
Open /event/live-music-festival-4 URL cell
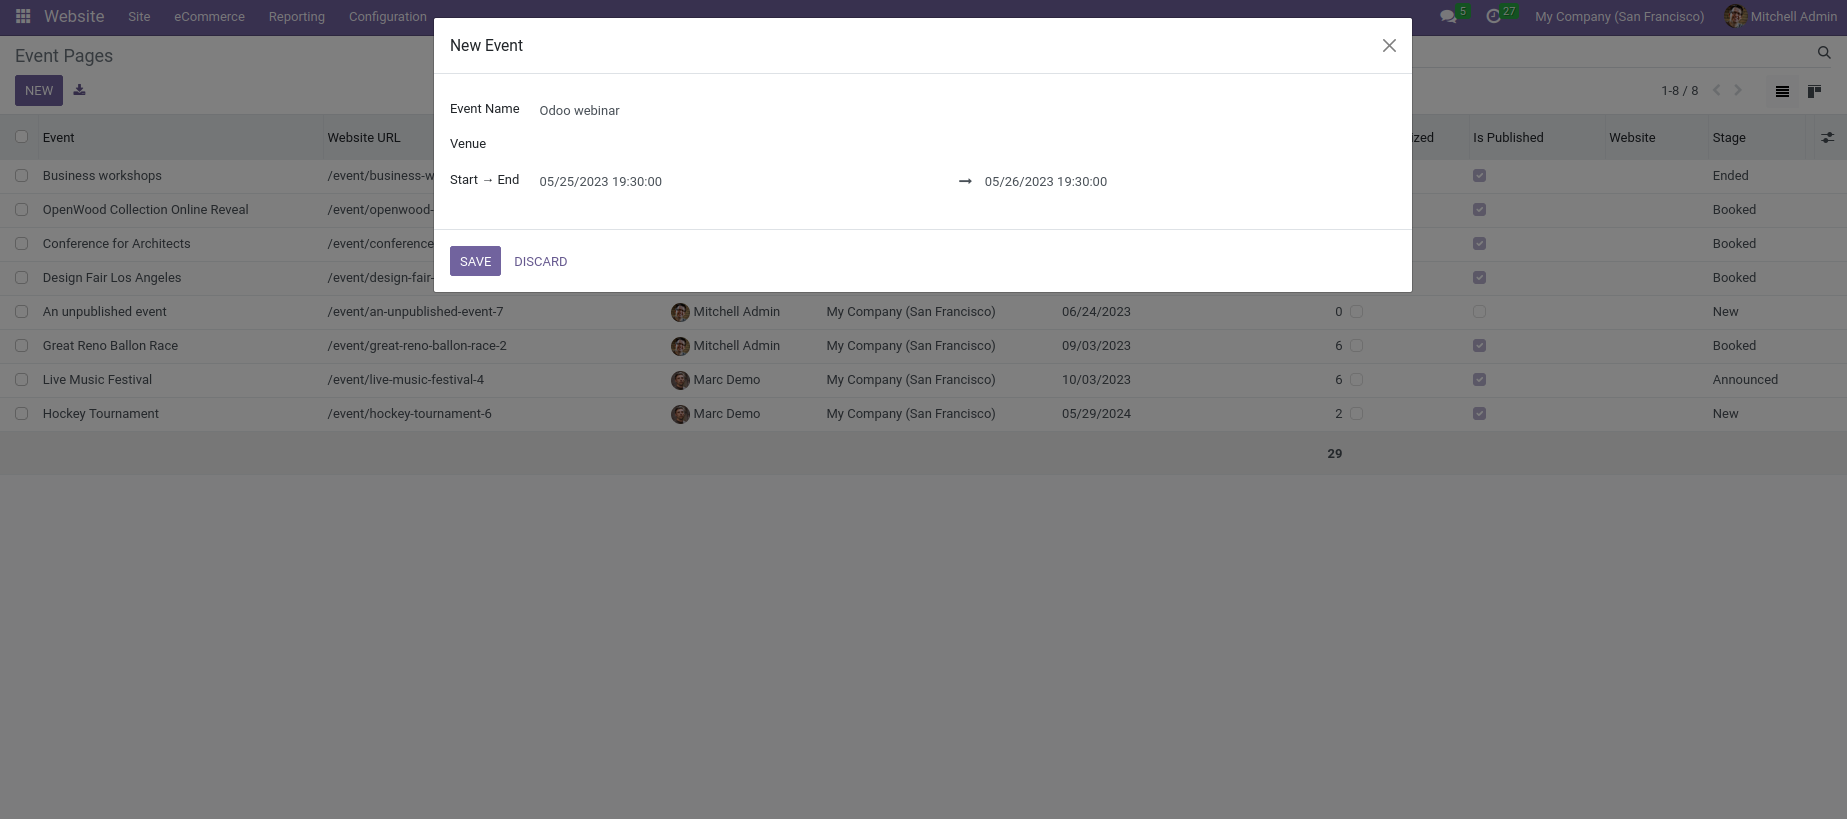tap(405, 380)
